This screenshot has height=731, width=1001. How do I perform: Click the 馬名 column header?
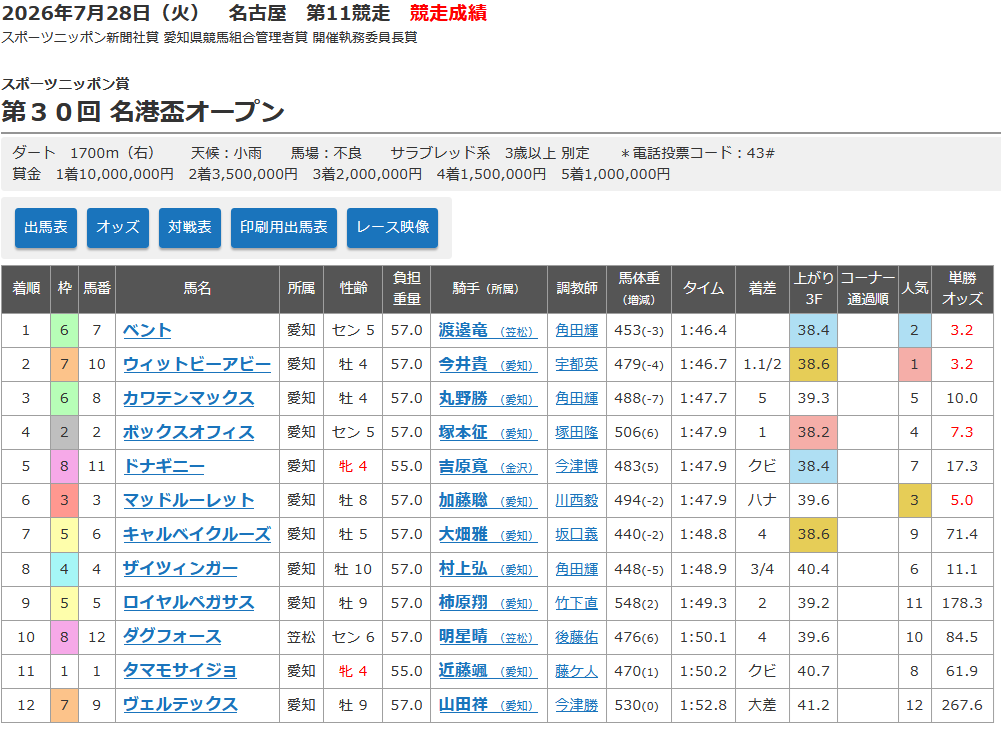click(x=197, y=289)
